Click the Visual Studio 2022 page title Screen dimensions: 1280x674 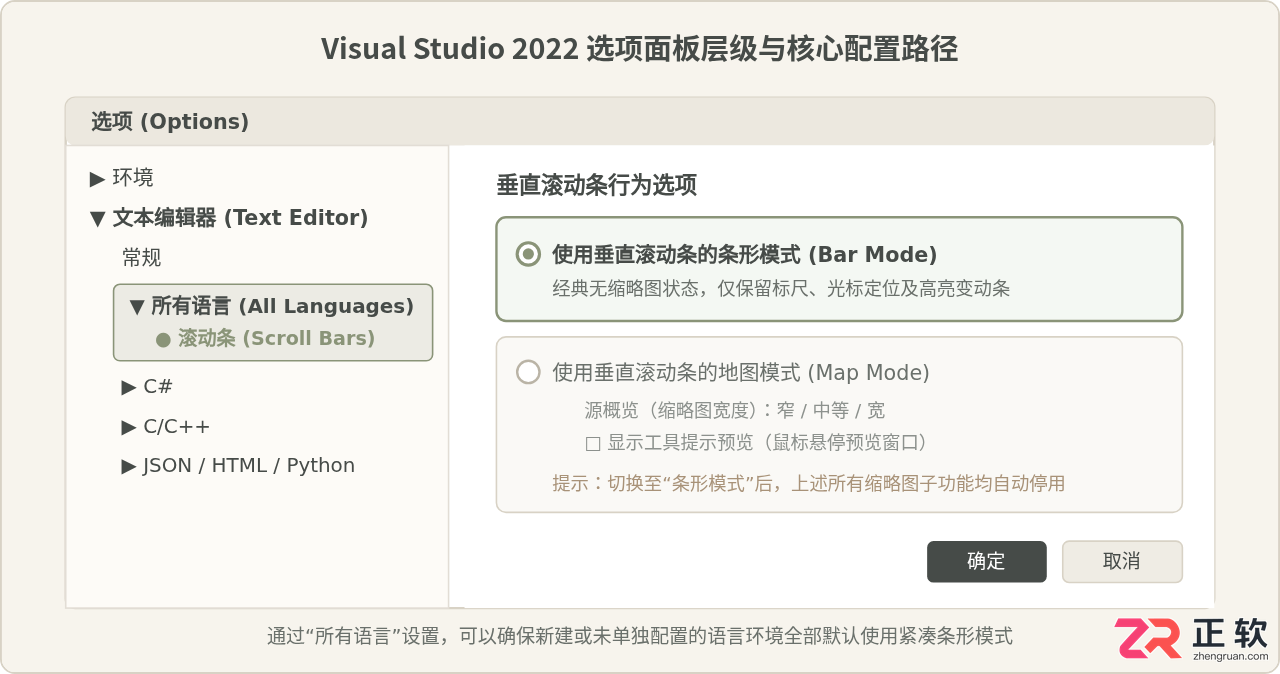[x=640, y=49]
